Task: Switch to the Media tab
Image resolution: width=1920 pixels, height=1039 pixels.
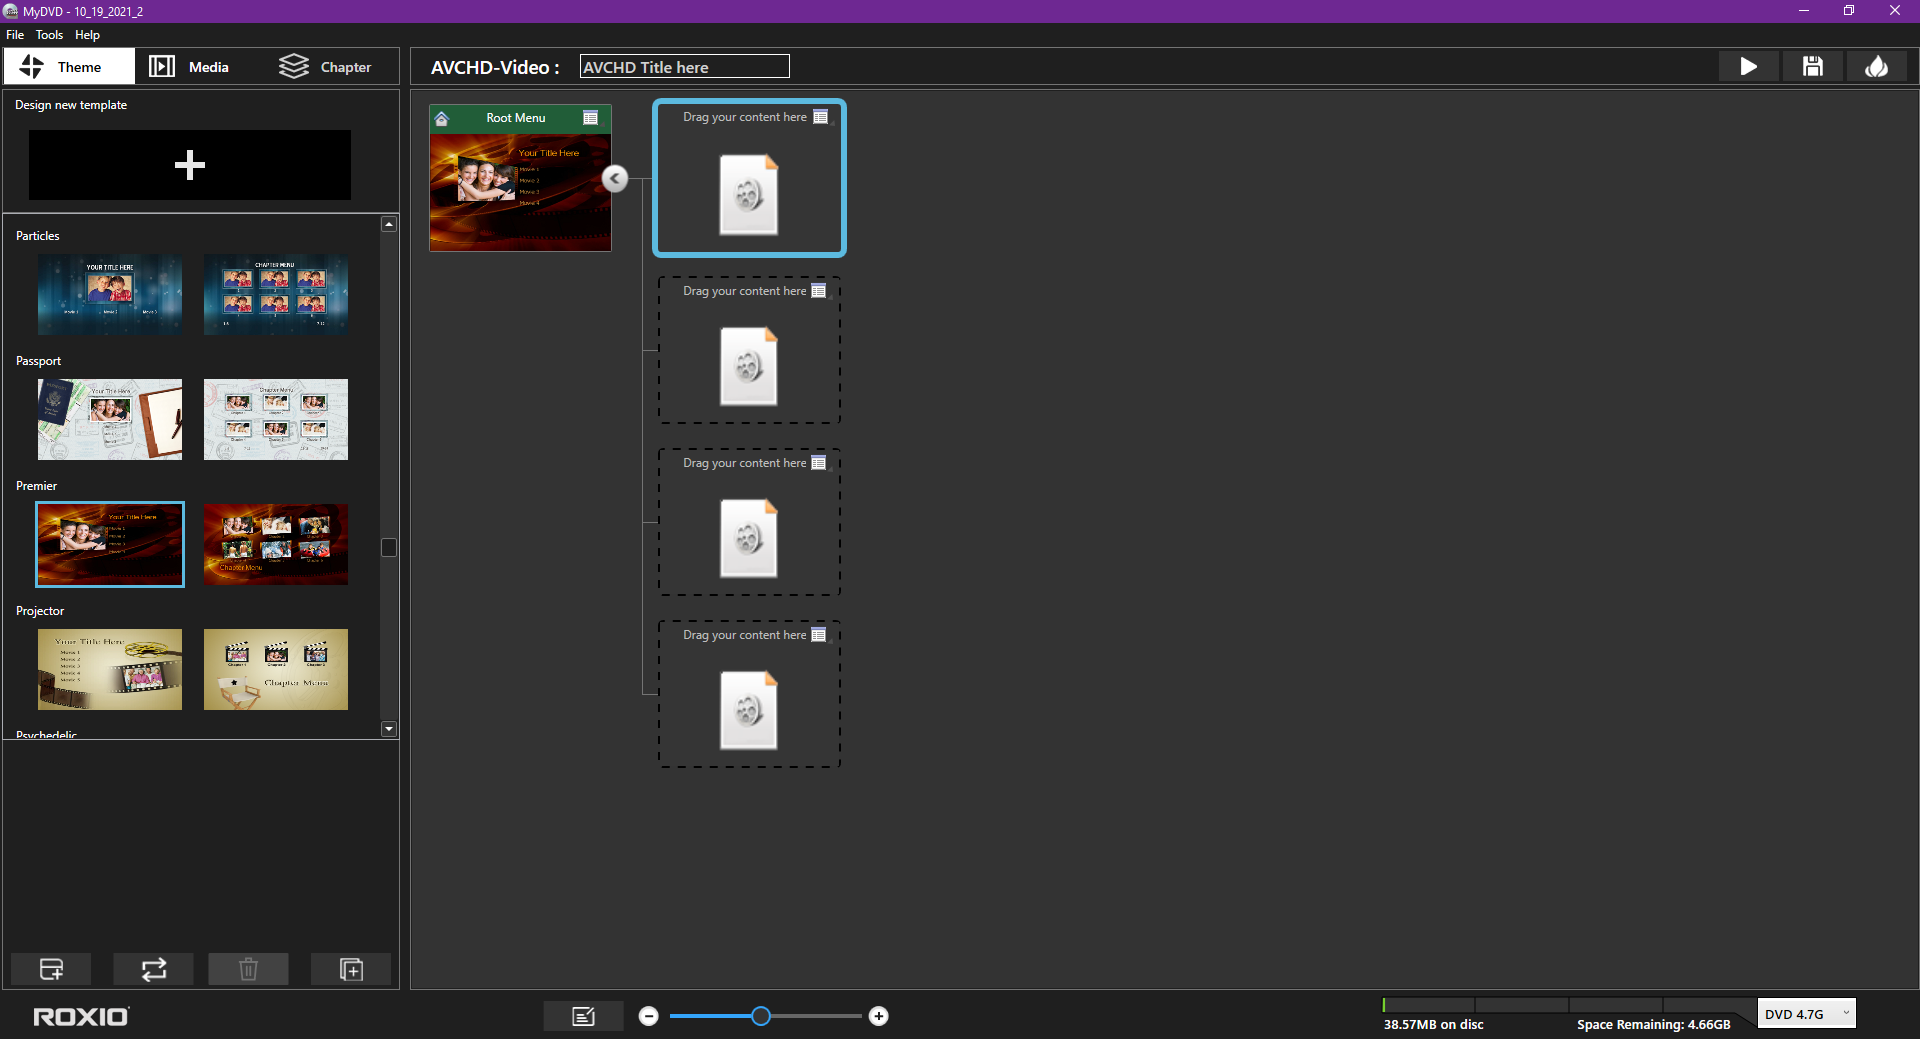Action: point(189,67)
